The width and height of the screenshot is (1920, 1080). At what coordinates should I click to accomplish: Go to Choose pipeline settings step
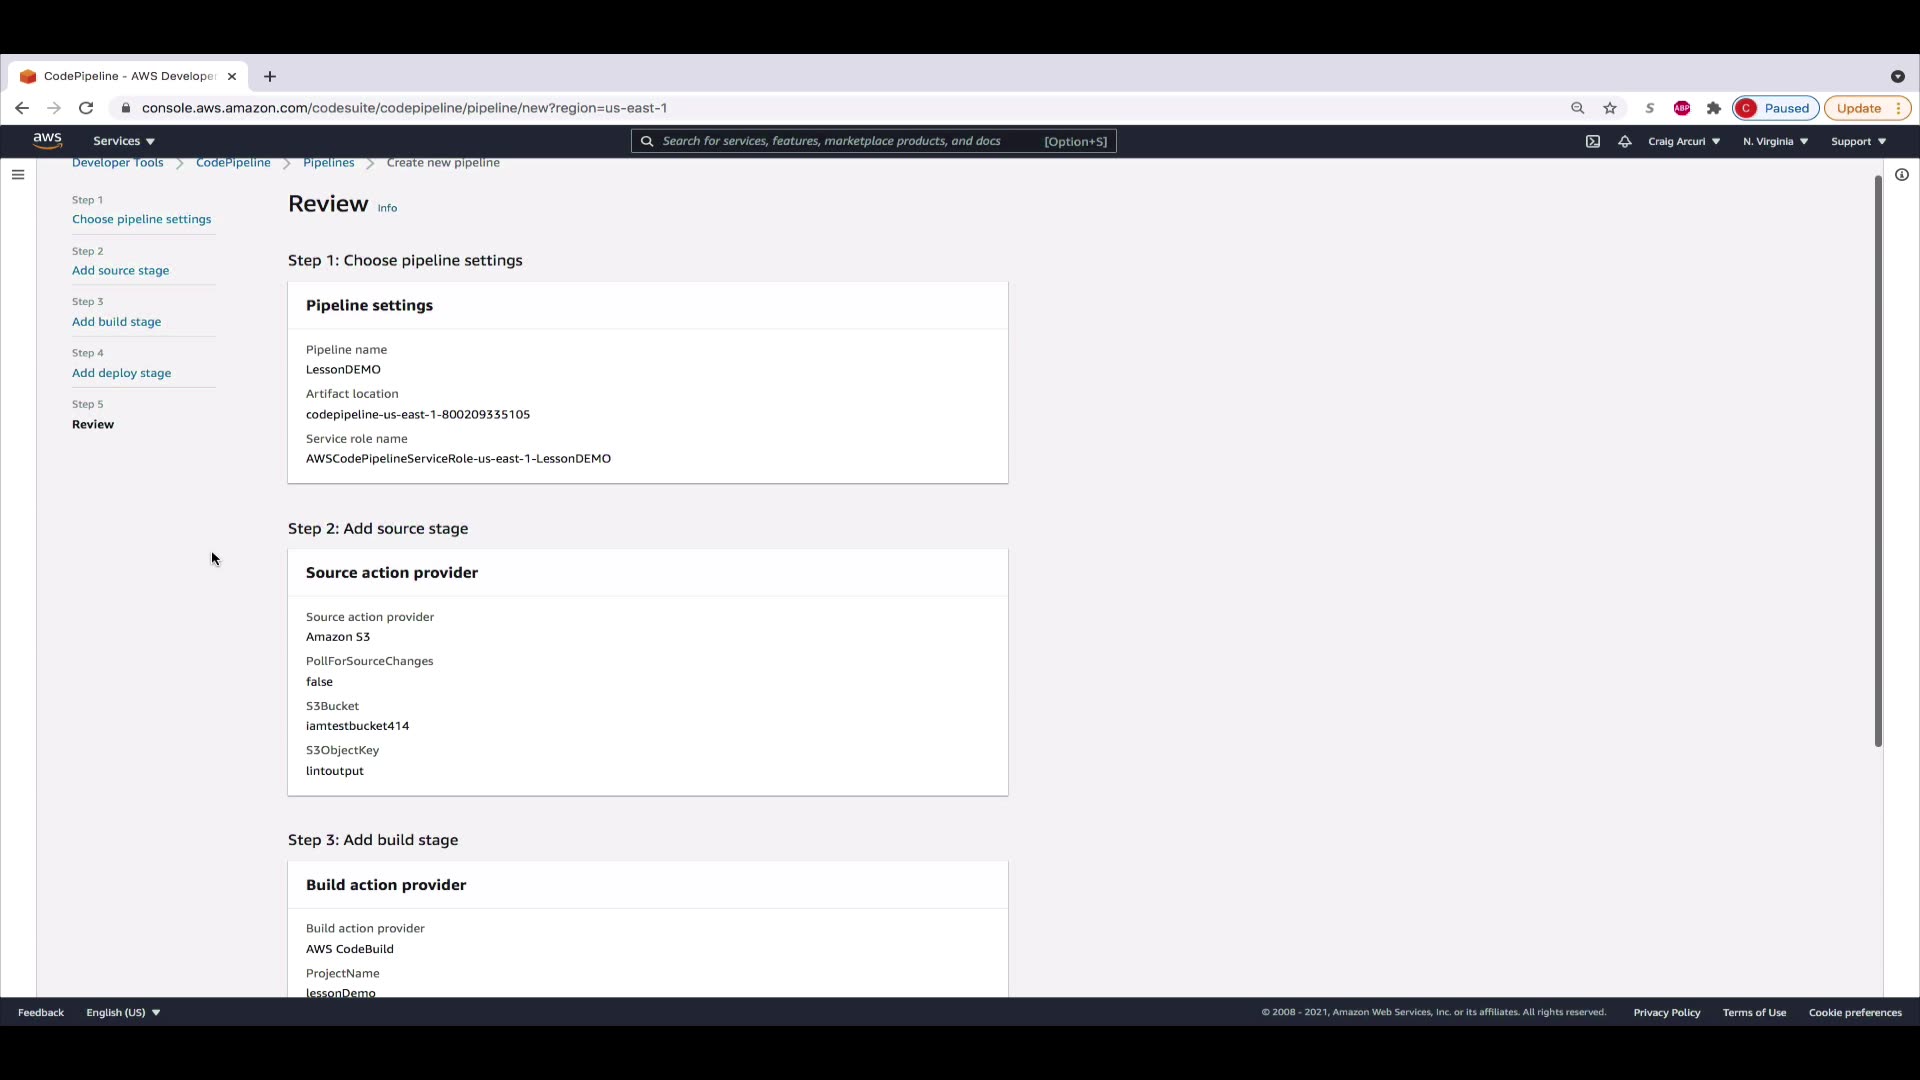(141, 219)
